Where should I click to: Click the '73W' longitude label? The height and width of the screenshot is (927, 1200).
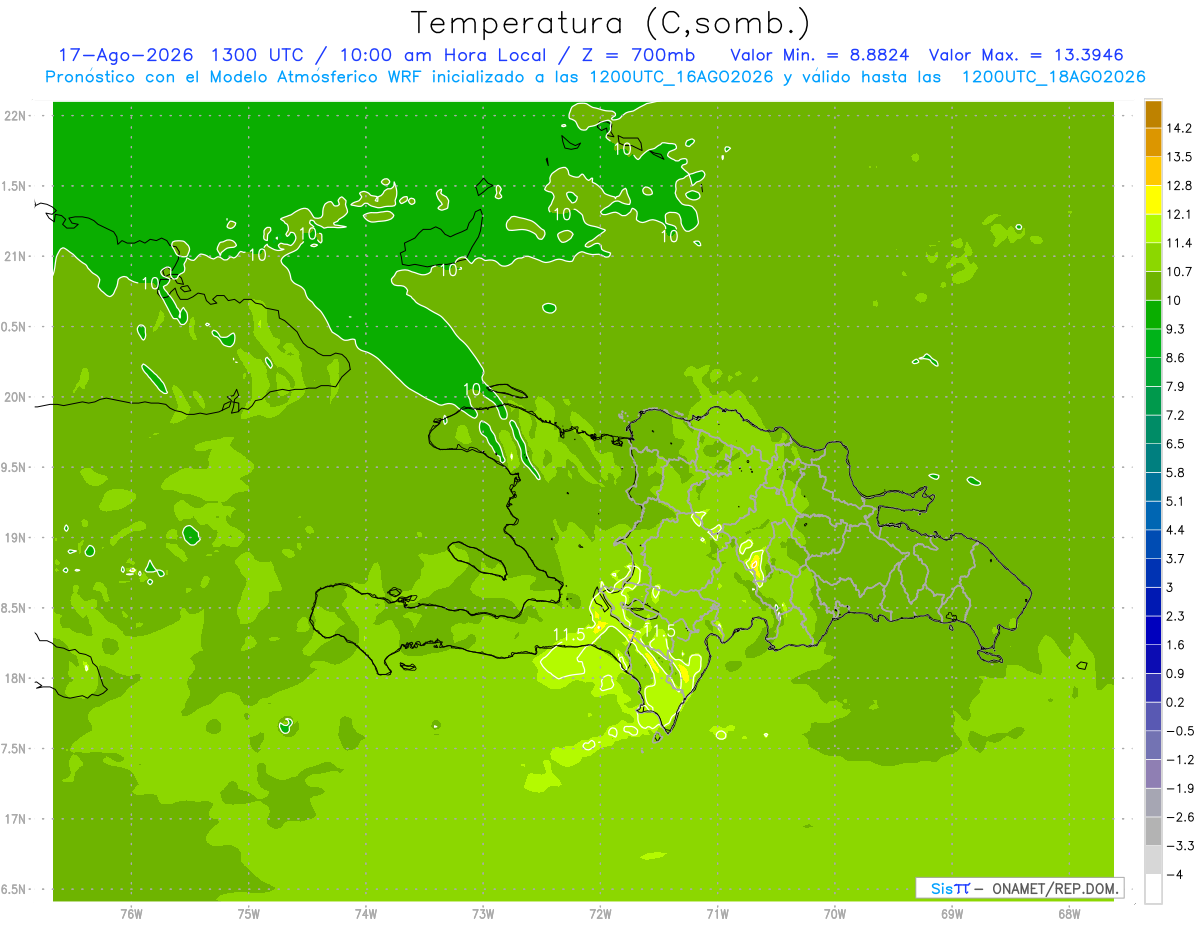pos(483,913)
